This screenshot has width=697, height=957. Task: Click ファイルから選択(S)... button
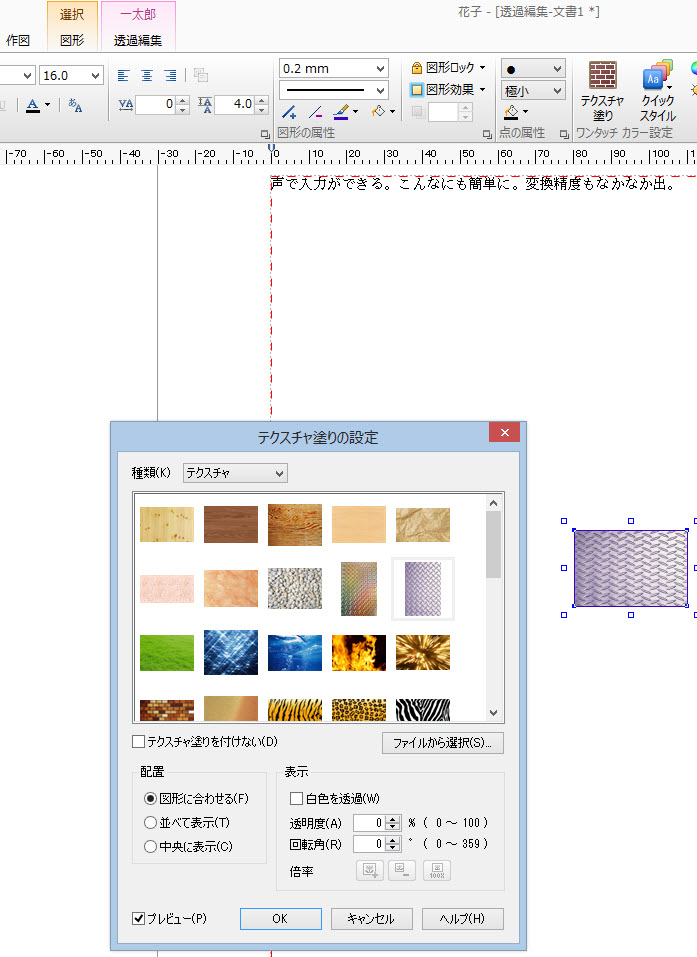pos(443,743)
